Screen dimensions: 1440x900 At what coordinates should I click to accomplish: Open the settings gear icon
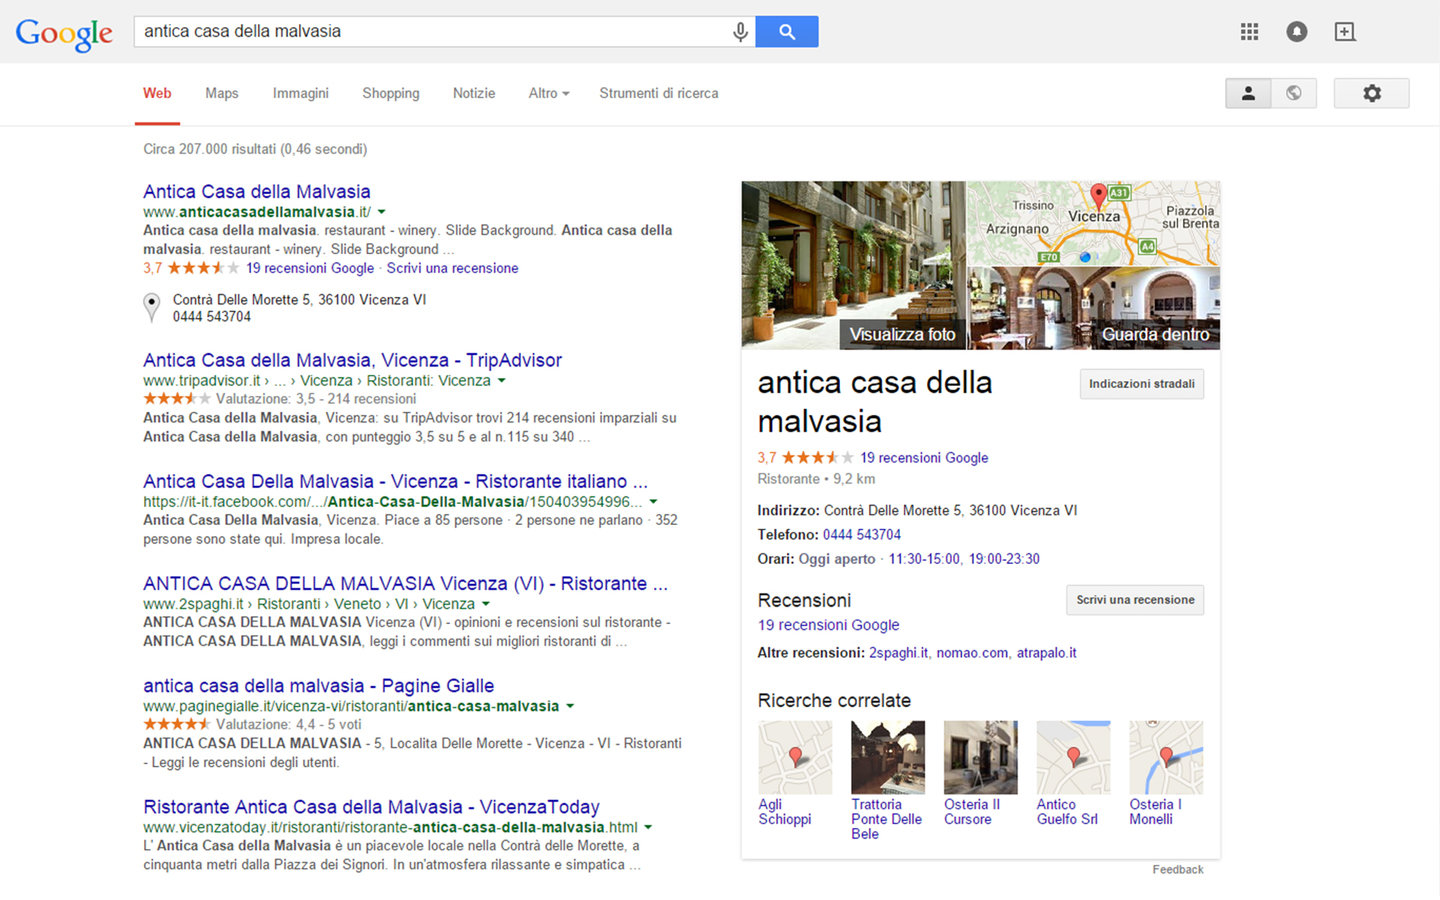click(x=1372, y=93)
